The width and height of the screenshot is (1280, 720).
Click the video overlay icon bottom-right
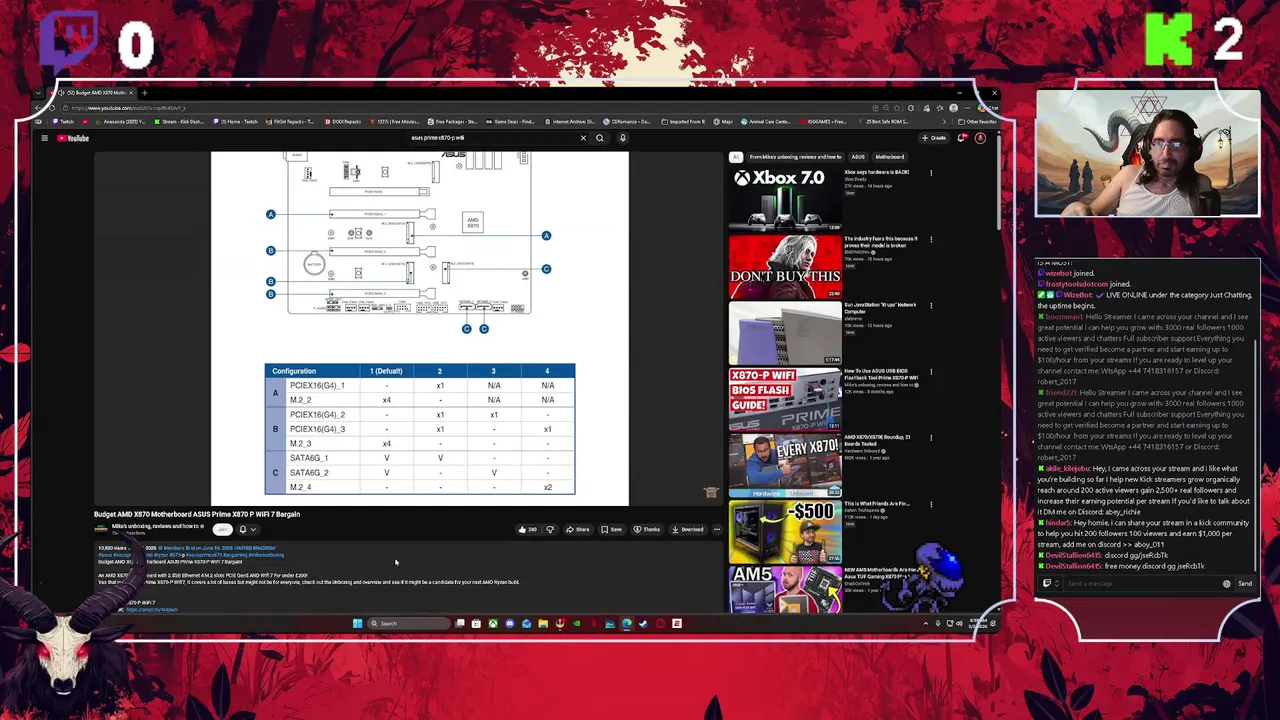point(710,493)
